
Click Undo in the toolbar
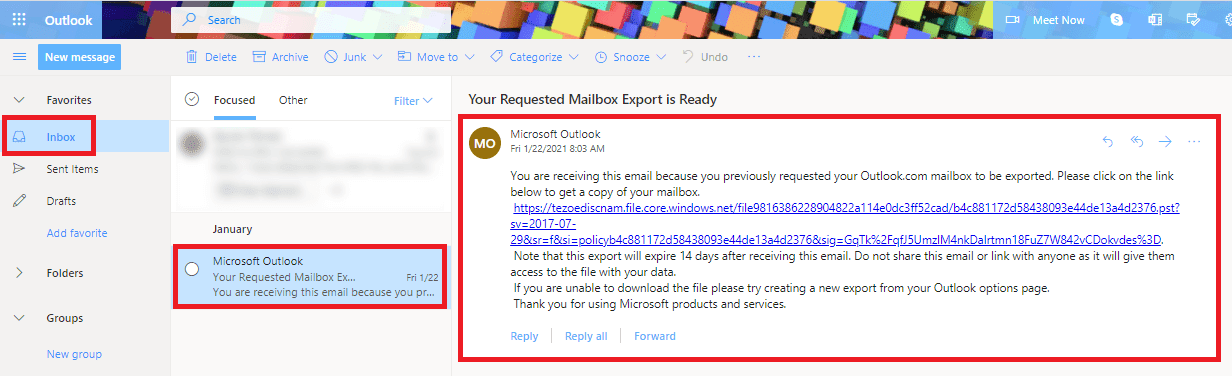tap(705, 57)
